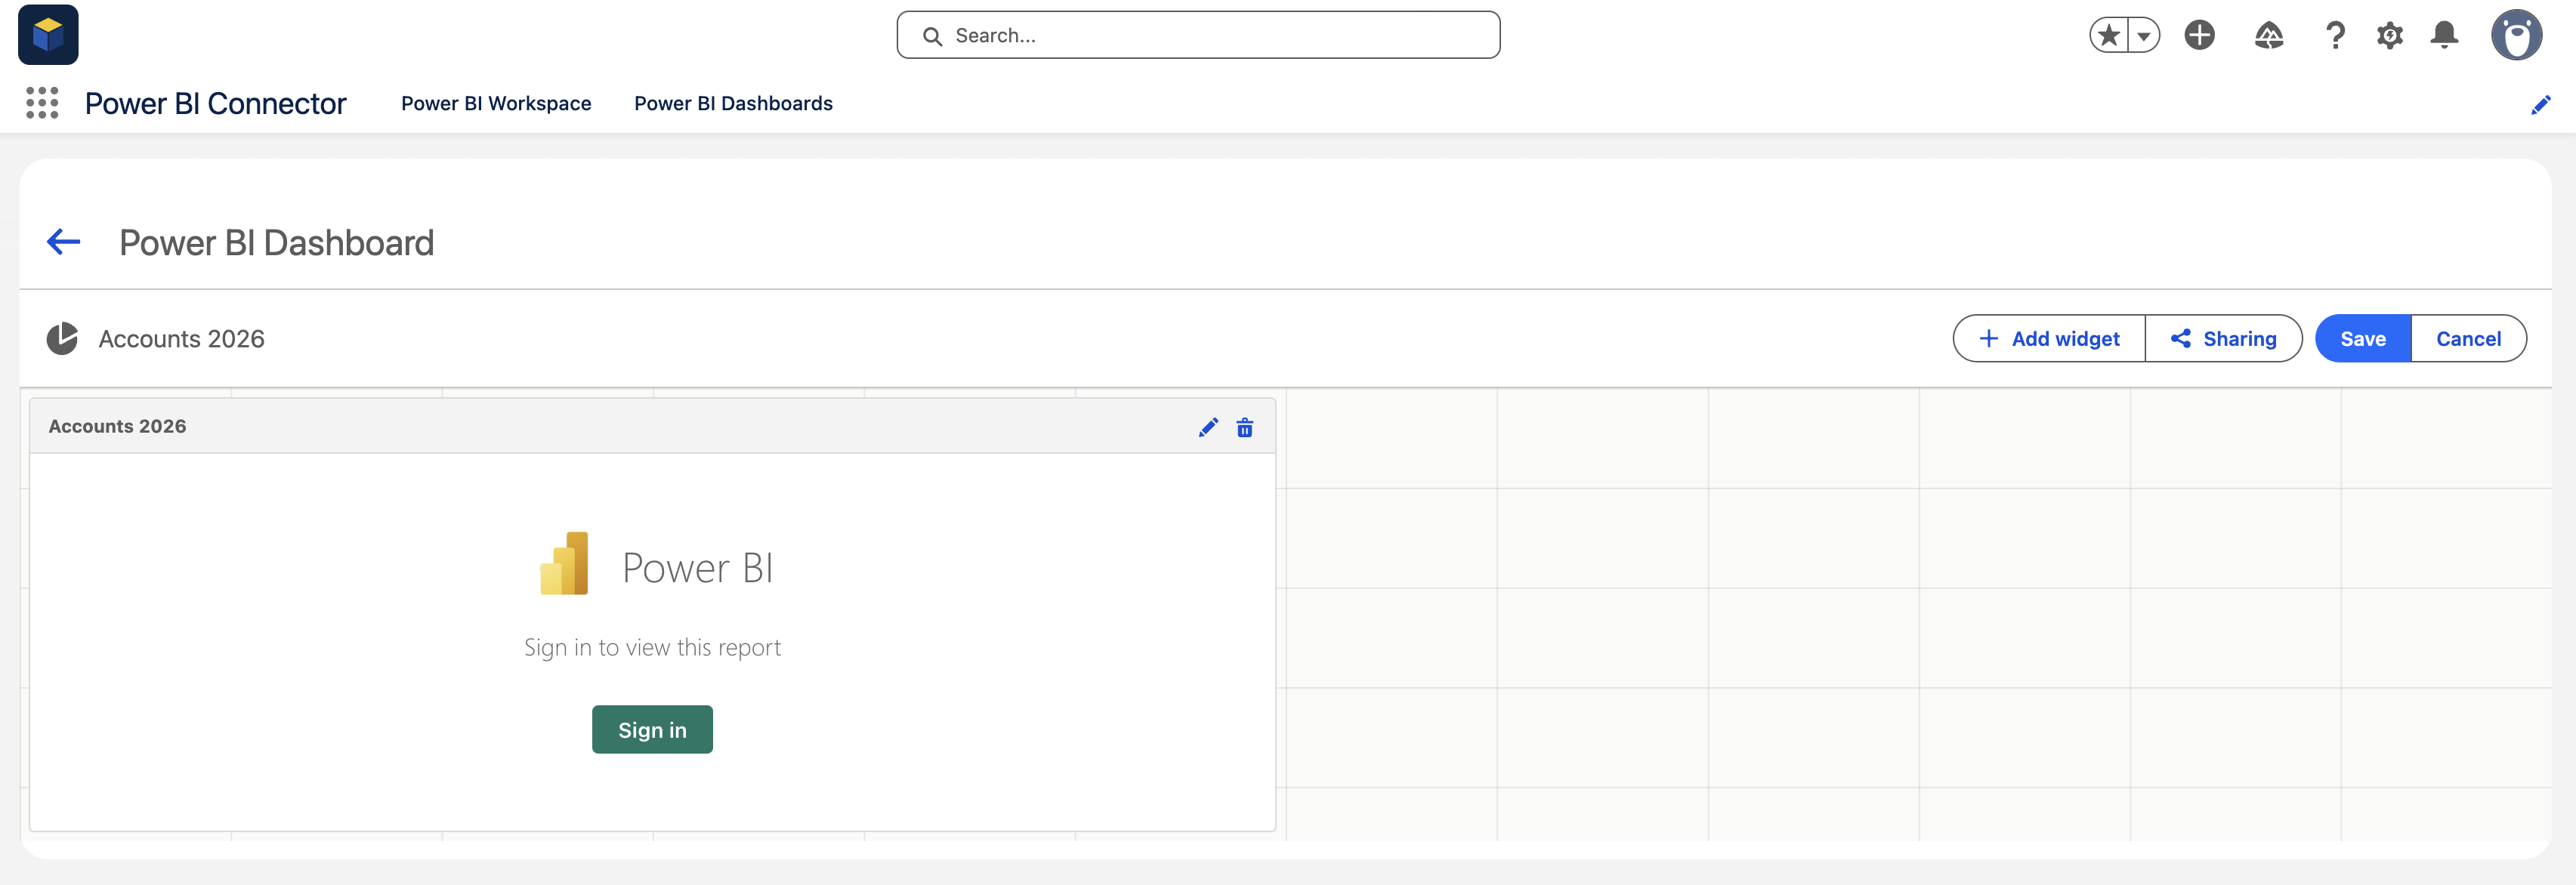2576x885 pixels.
Task: Edit the Accounts 2026 widget
Action: click(1208, 428)
